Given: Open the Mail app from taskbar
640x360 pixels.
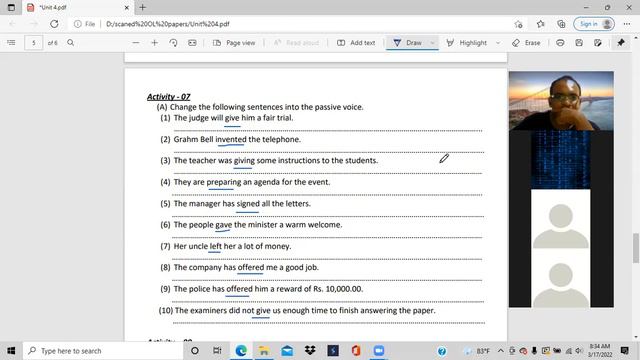Looking at the screenshot, I should (287, 351).
